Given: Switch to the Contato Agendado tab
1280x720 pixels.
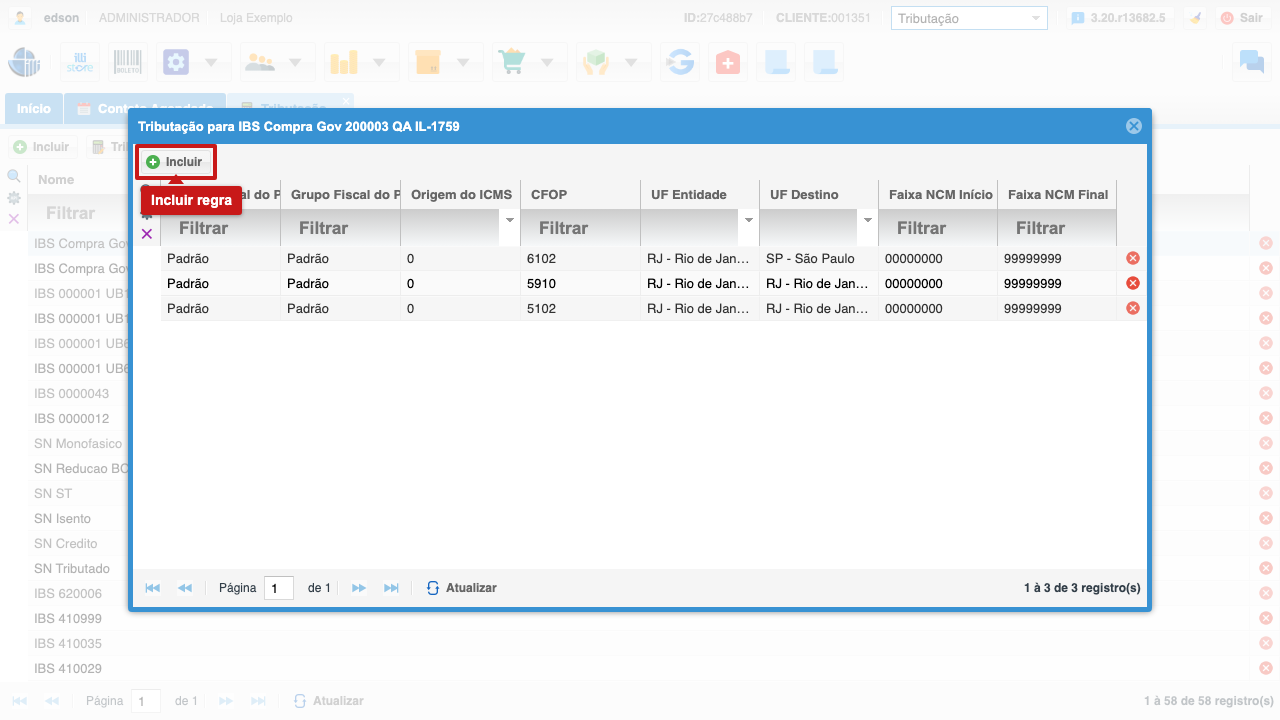Looking at the screenshot, I should pos(145,108).
